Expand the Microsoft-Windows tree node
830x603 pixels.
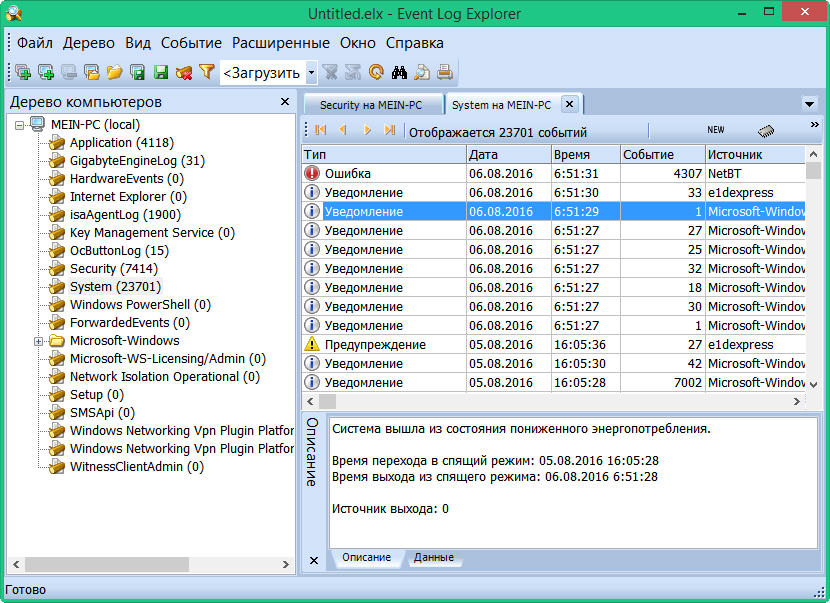(39, 341)
